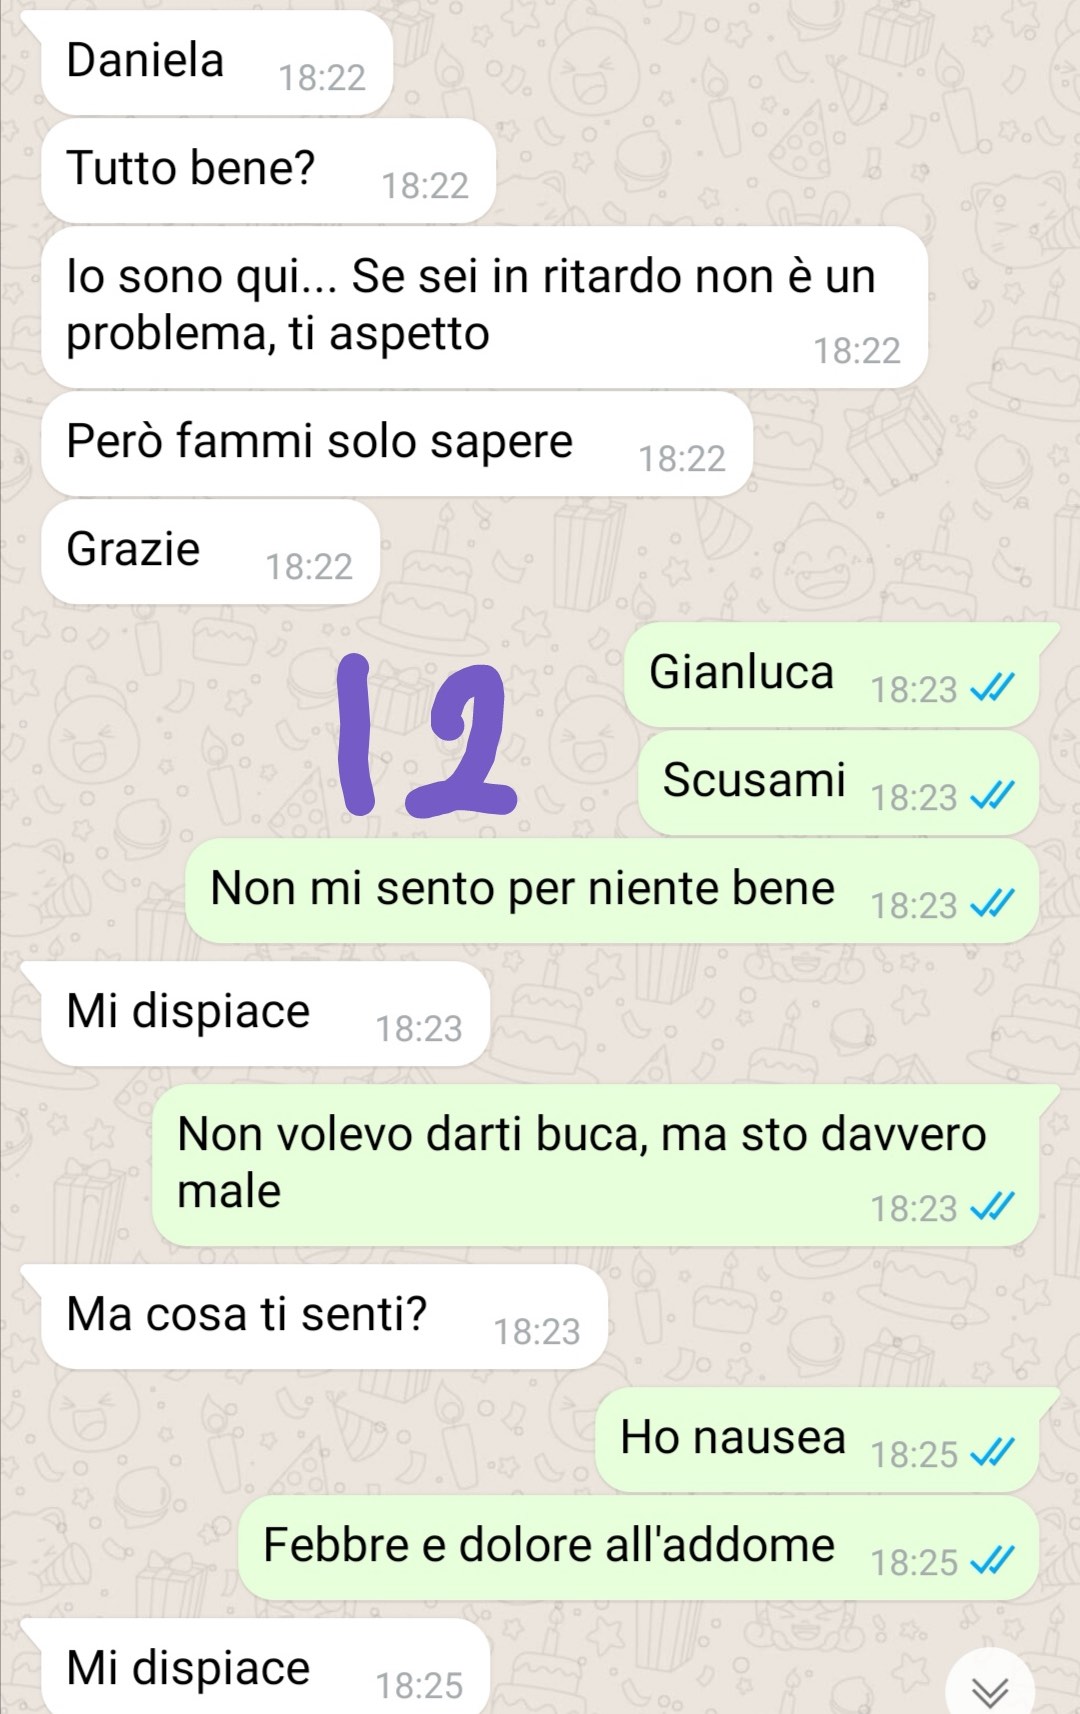Image resolution: width=1080 pixels, height=1714 pixels.
Task: Select the 'Ho nausea' message bubble
Action: tap(817, 1440)
